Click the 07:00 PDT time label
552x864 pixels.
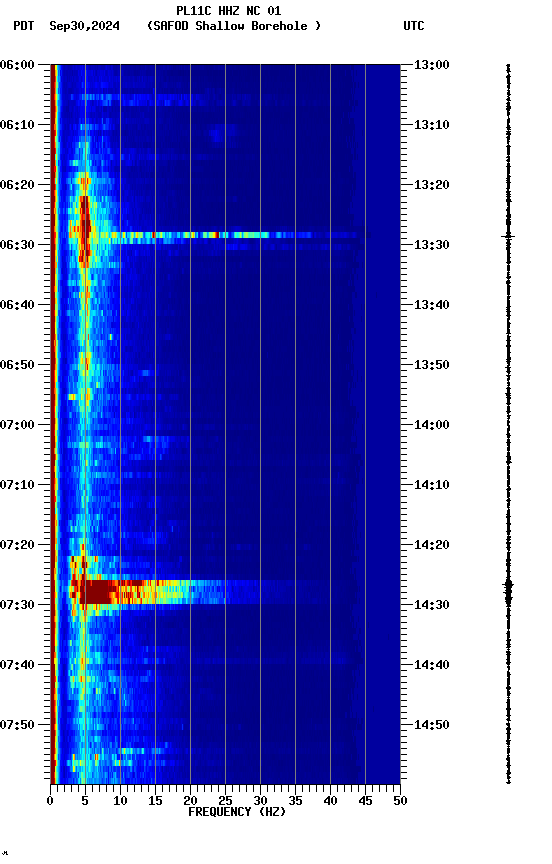[17, 425]
